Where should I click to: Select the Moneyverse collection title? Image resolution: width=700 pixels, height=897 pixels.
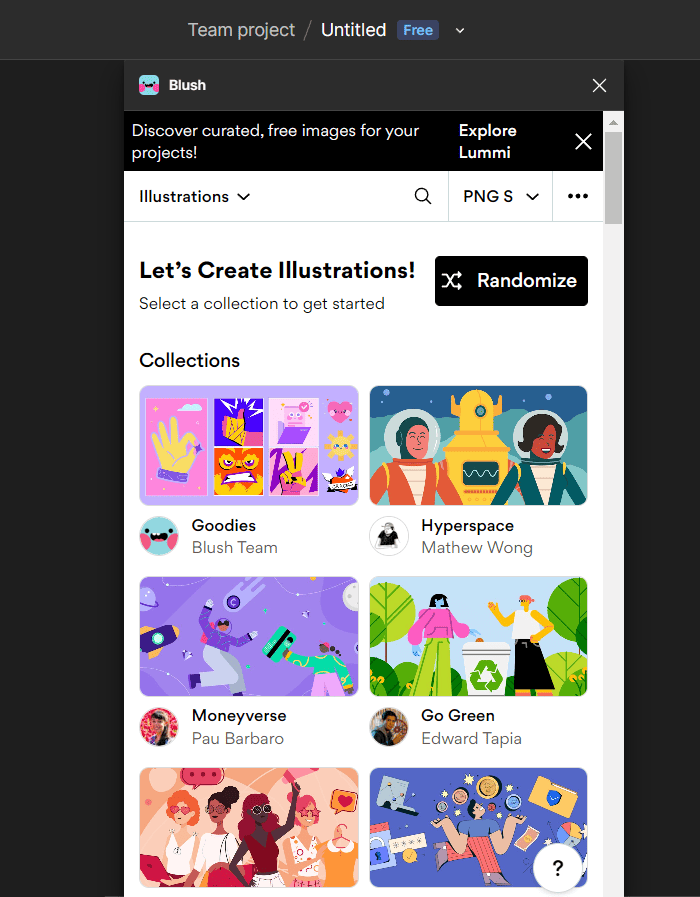(x=239, y=716)
